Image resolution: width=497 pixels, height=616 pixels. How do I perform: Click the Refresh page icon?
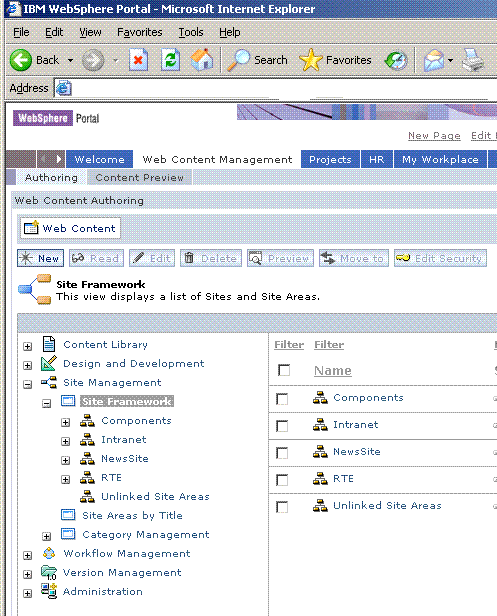coord(171,60)
